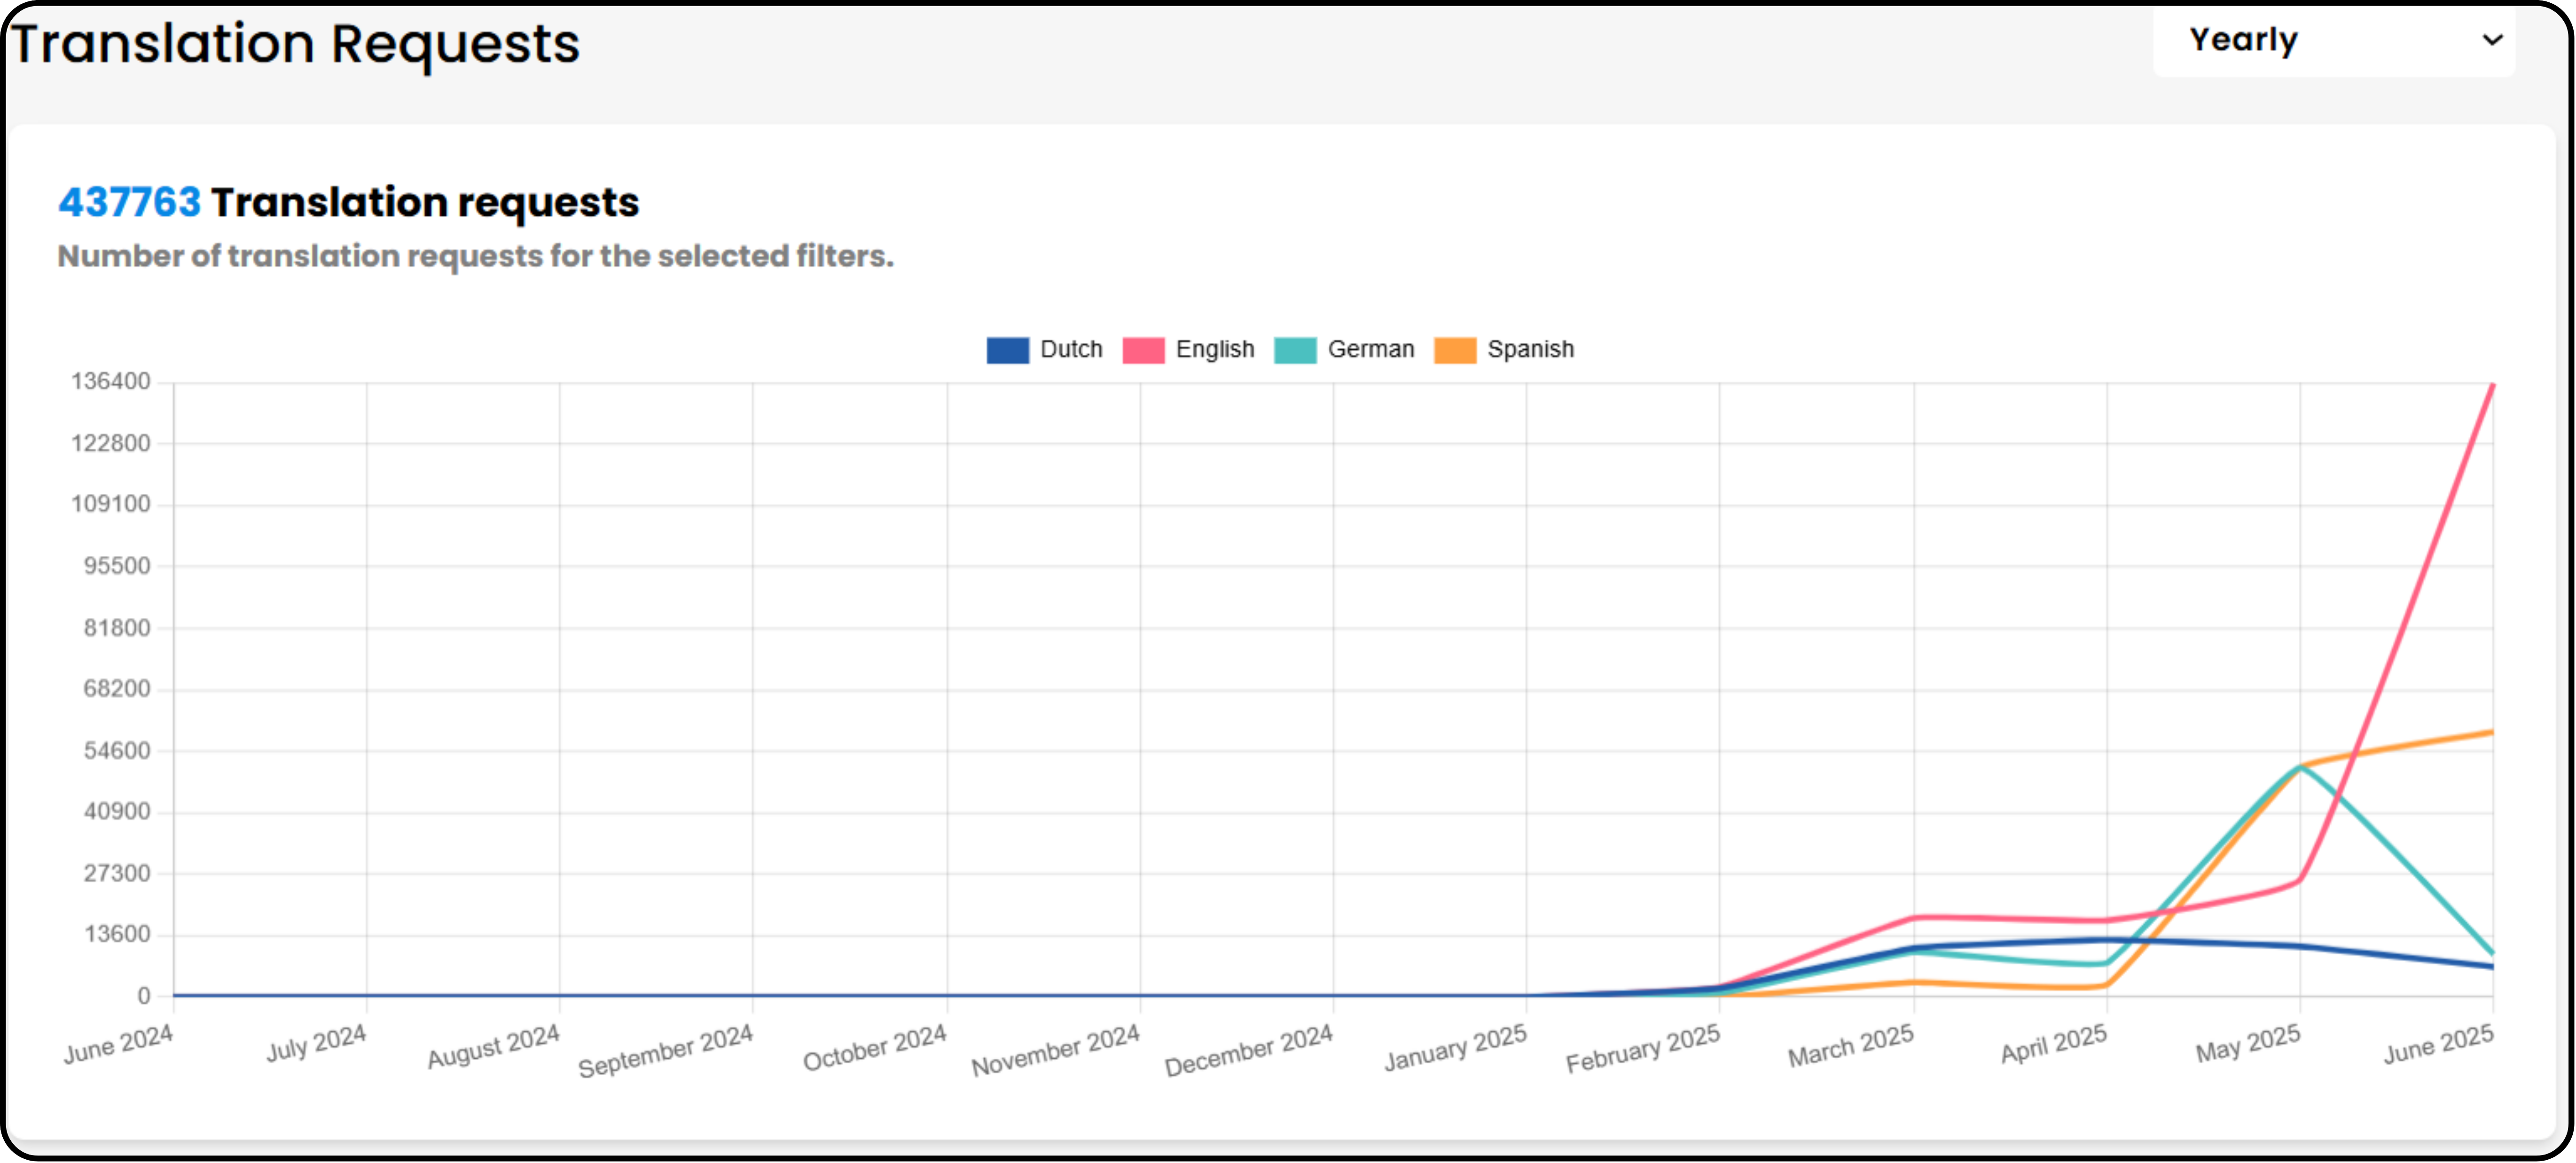Click the June 2024 x-axis label
This screenshot has height=1163, width=2576.
[x=118, y=1046]
